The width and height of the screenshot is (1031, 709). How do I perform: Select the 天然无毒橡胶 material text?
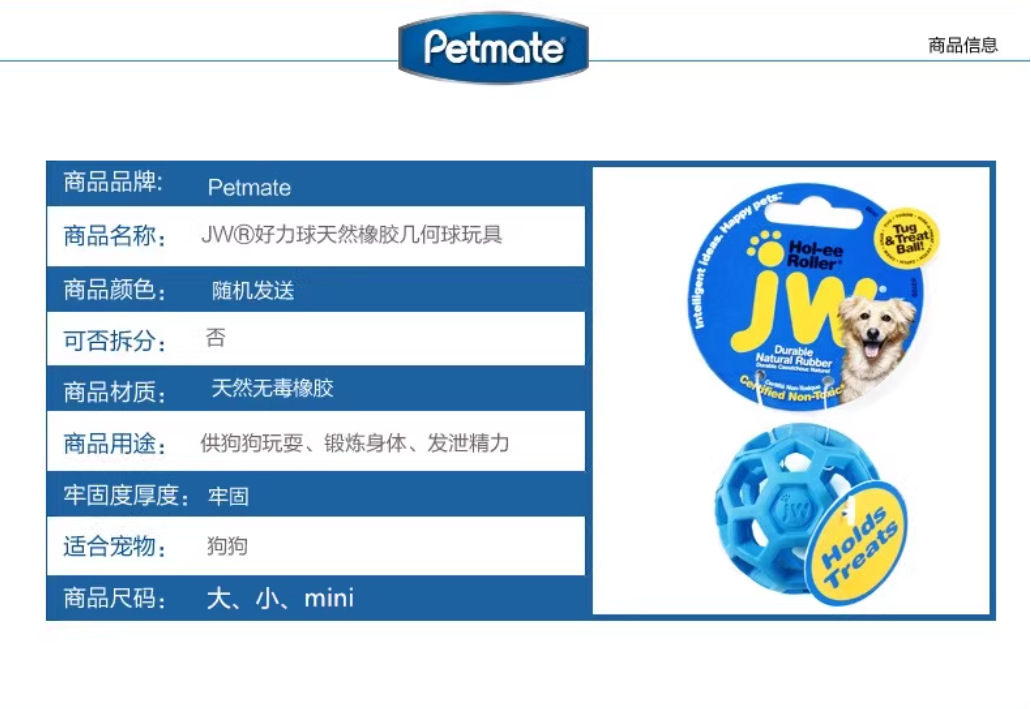(272, 388)
